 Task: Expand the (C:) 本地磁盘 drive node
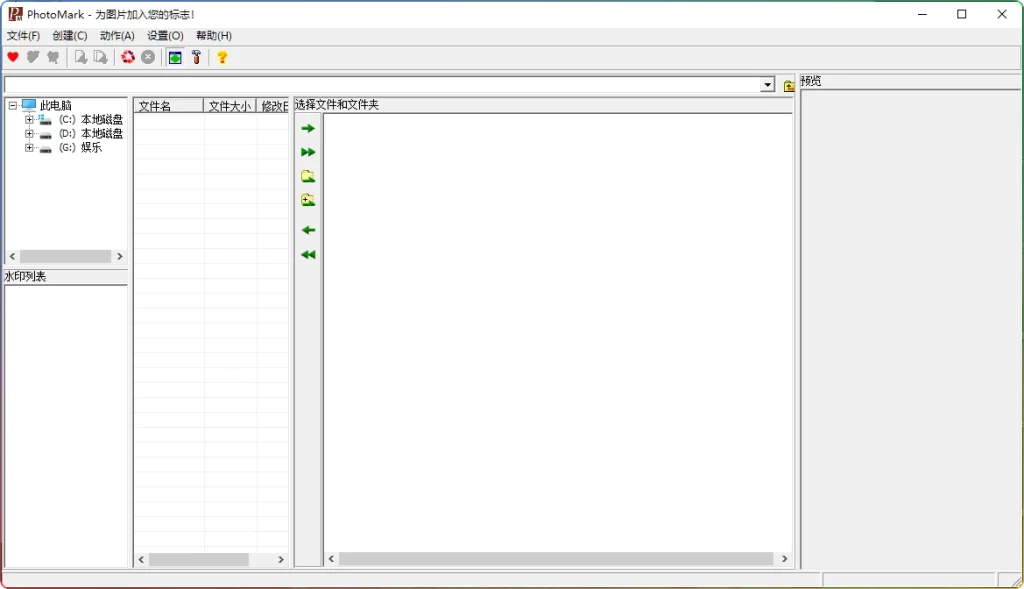[29, 120]
